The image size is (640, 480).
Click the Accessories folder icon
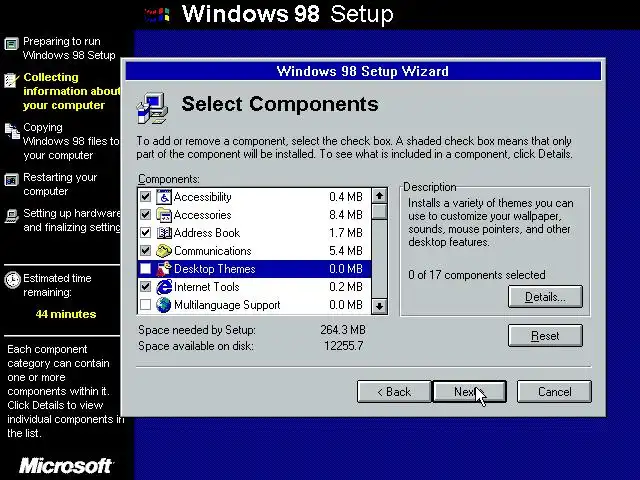pyautogui.click(x=164, y=215)
